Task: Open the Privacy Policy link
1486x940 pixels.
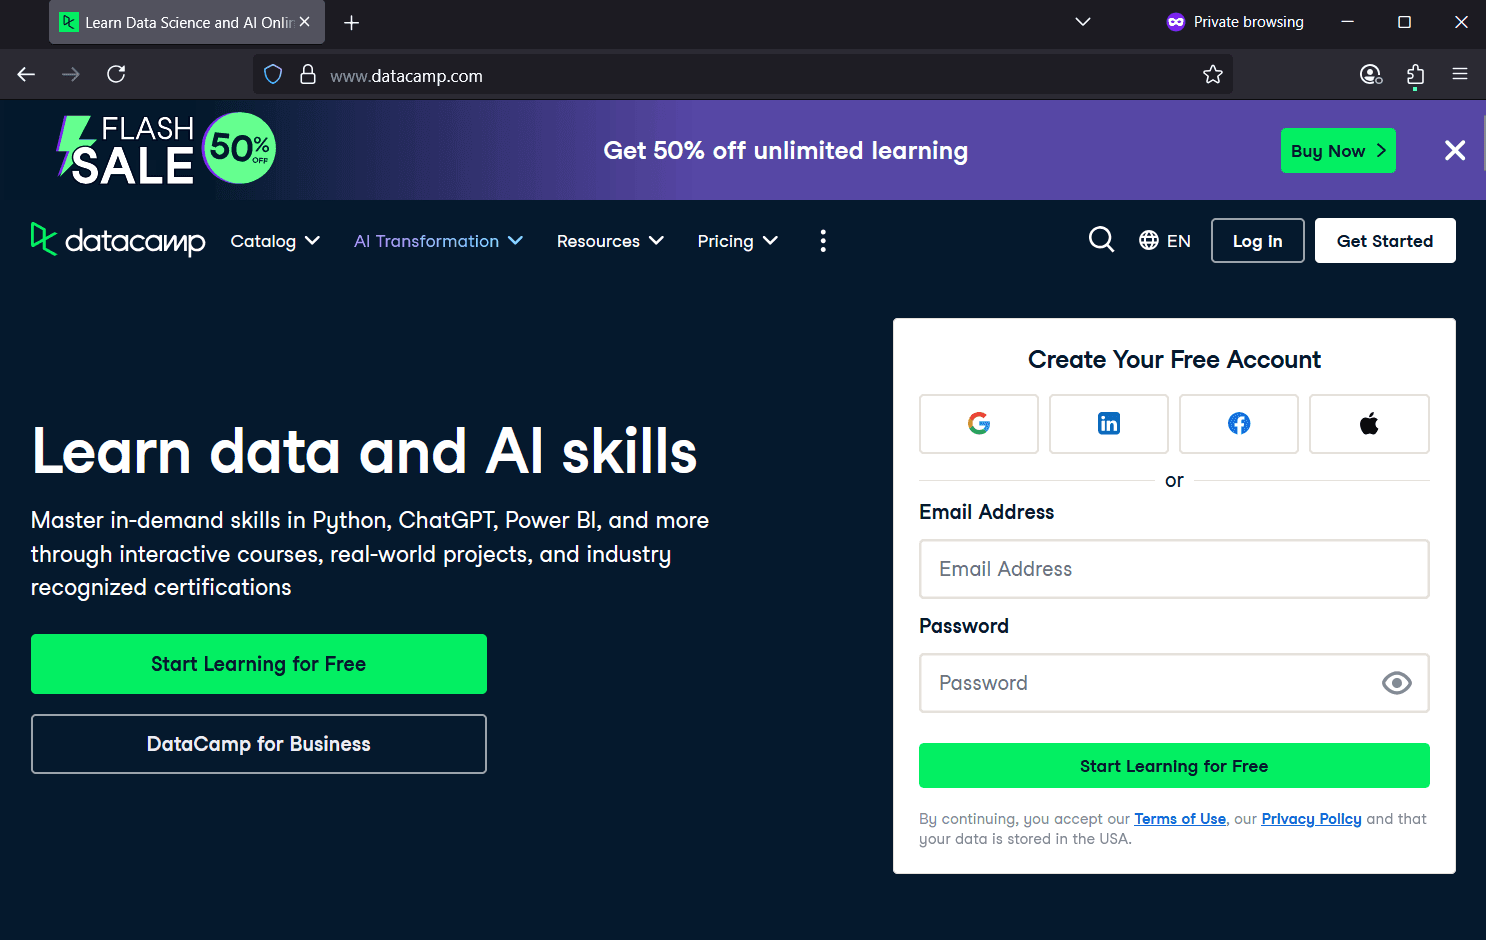Action: [1311, 818]
